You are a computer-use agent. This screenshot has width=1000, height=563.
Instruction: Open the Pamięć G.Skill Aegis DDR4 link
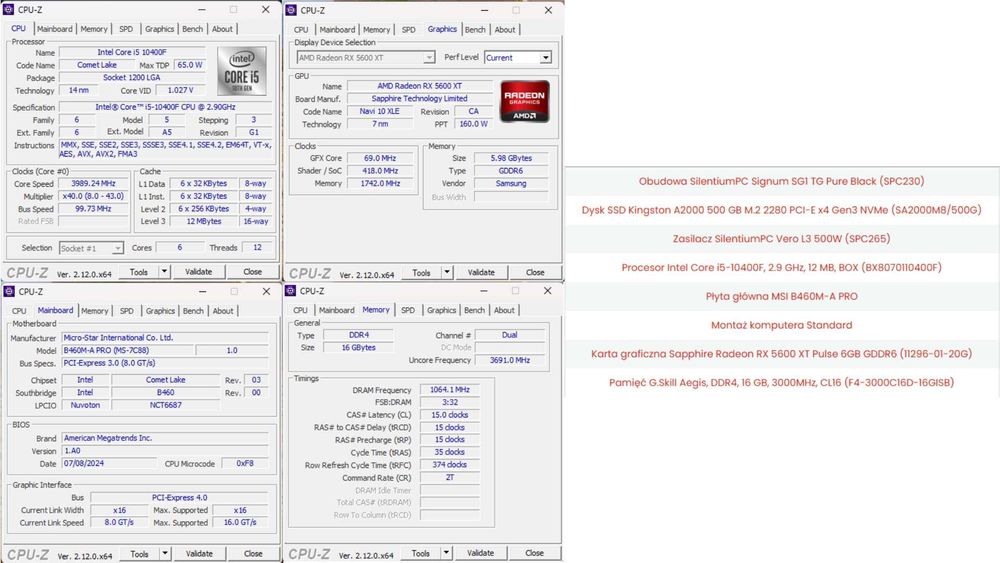click(781, 383)
